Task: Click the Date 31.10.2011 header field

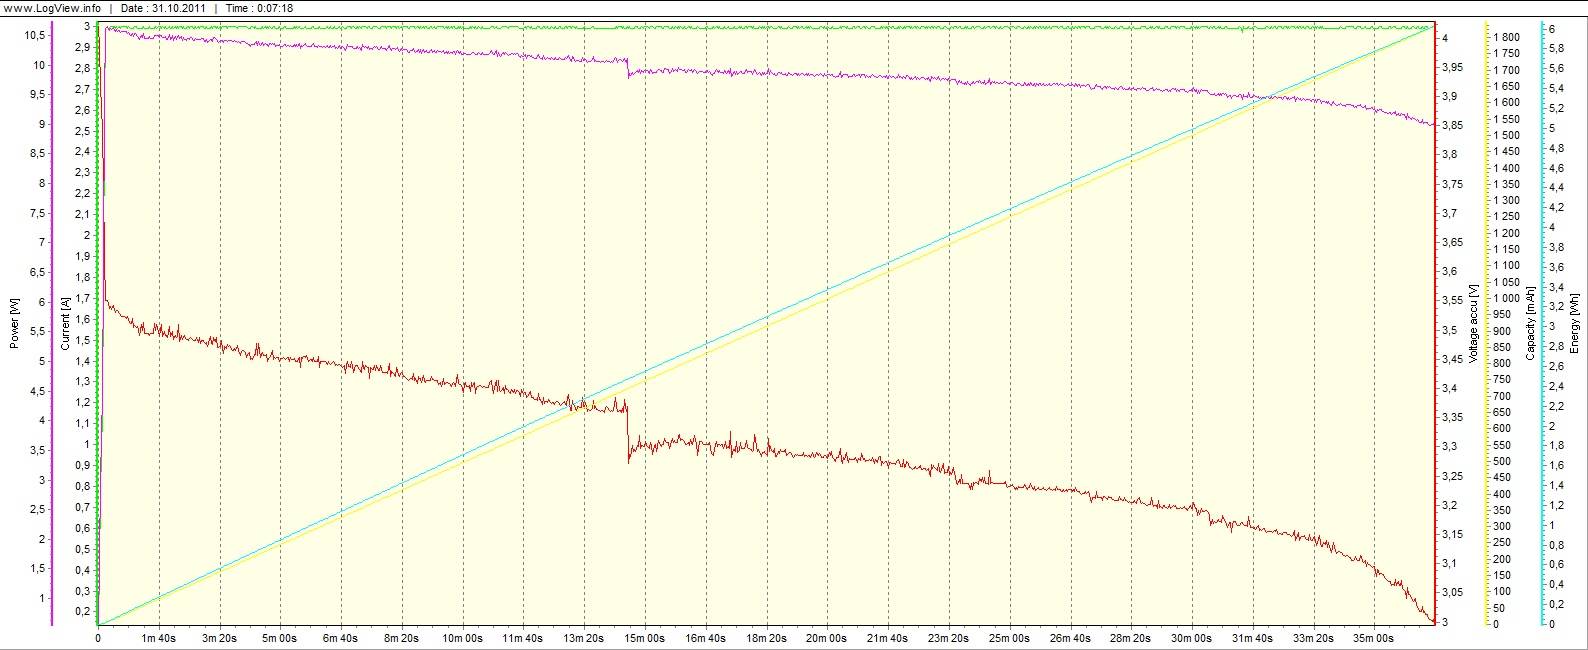Action: point(163,8)
